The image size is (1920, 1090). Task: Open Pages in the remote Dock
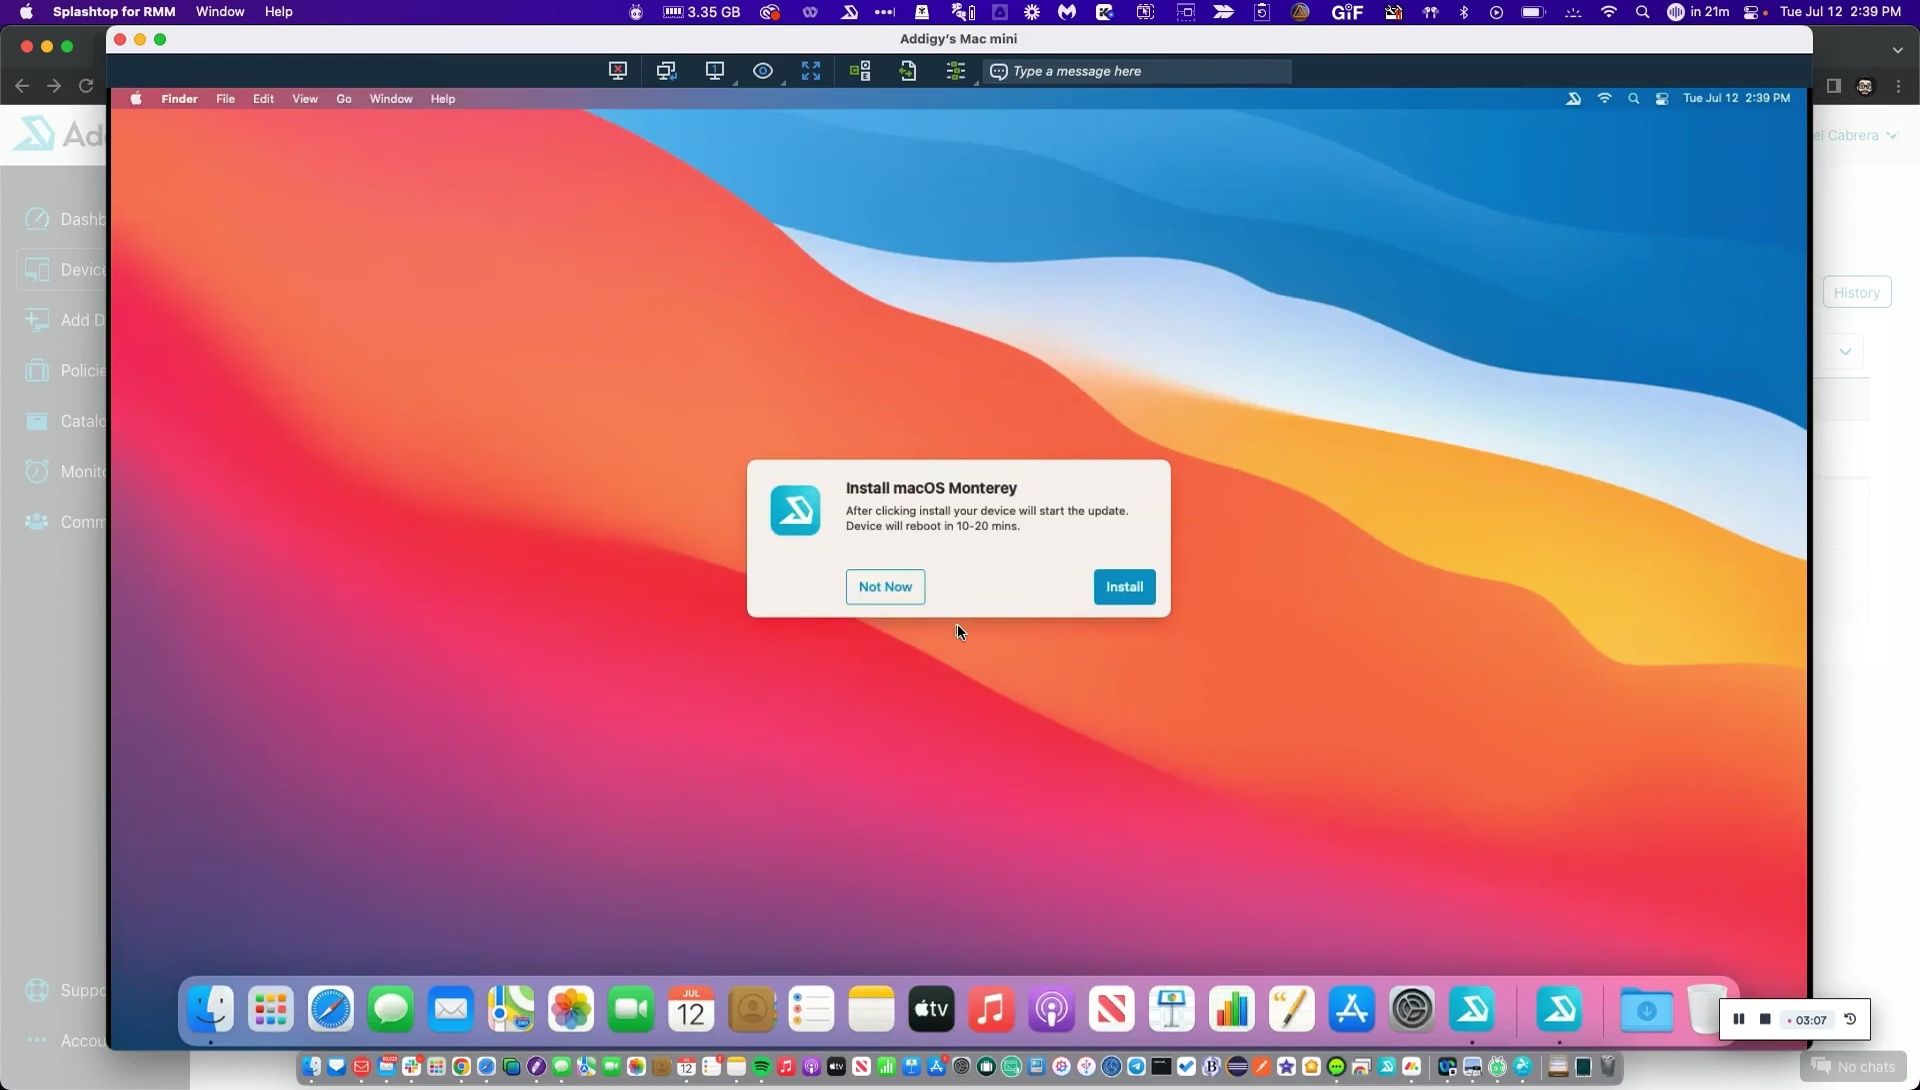coord(1291,1010)
